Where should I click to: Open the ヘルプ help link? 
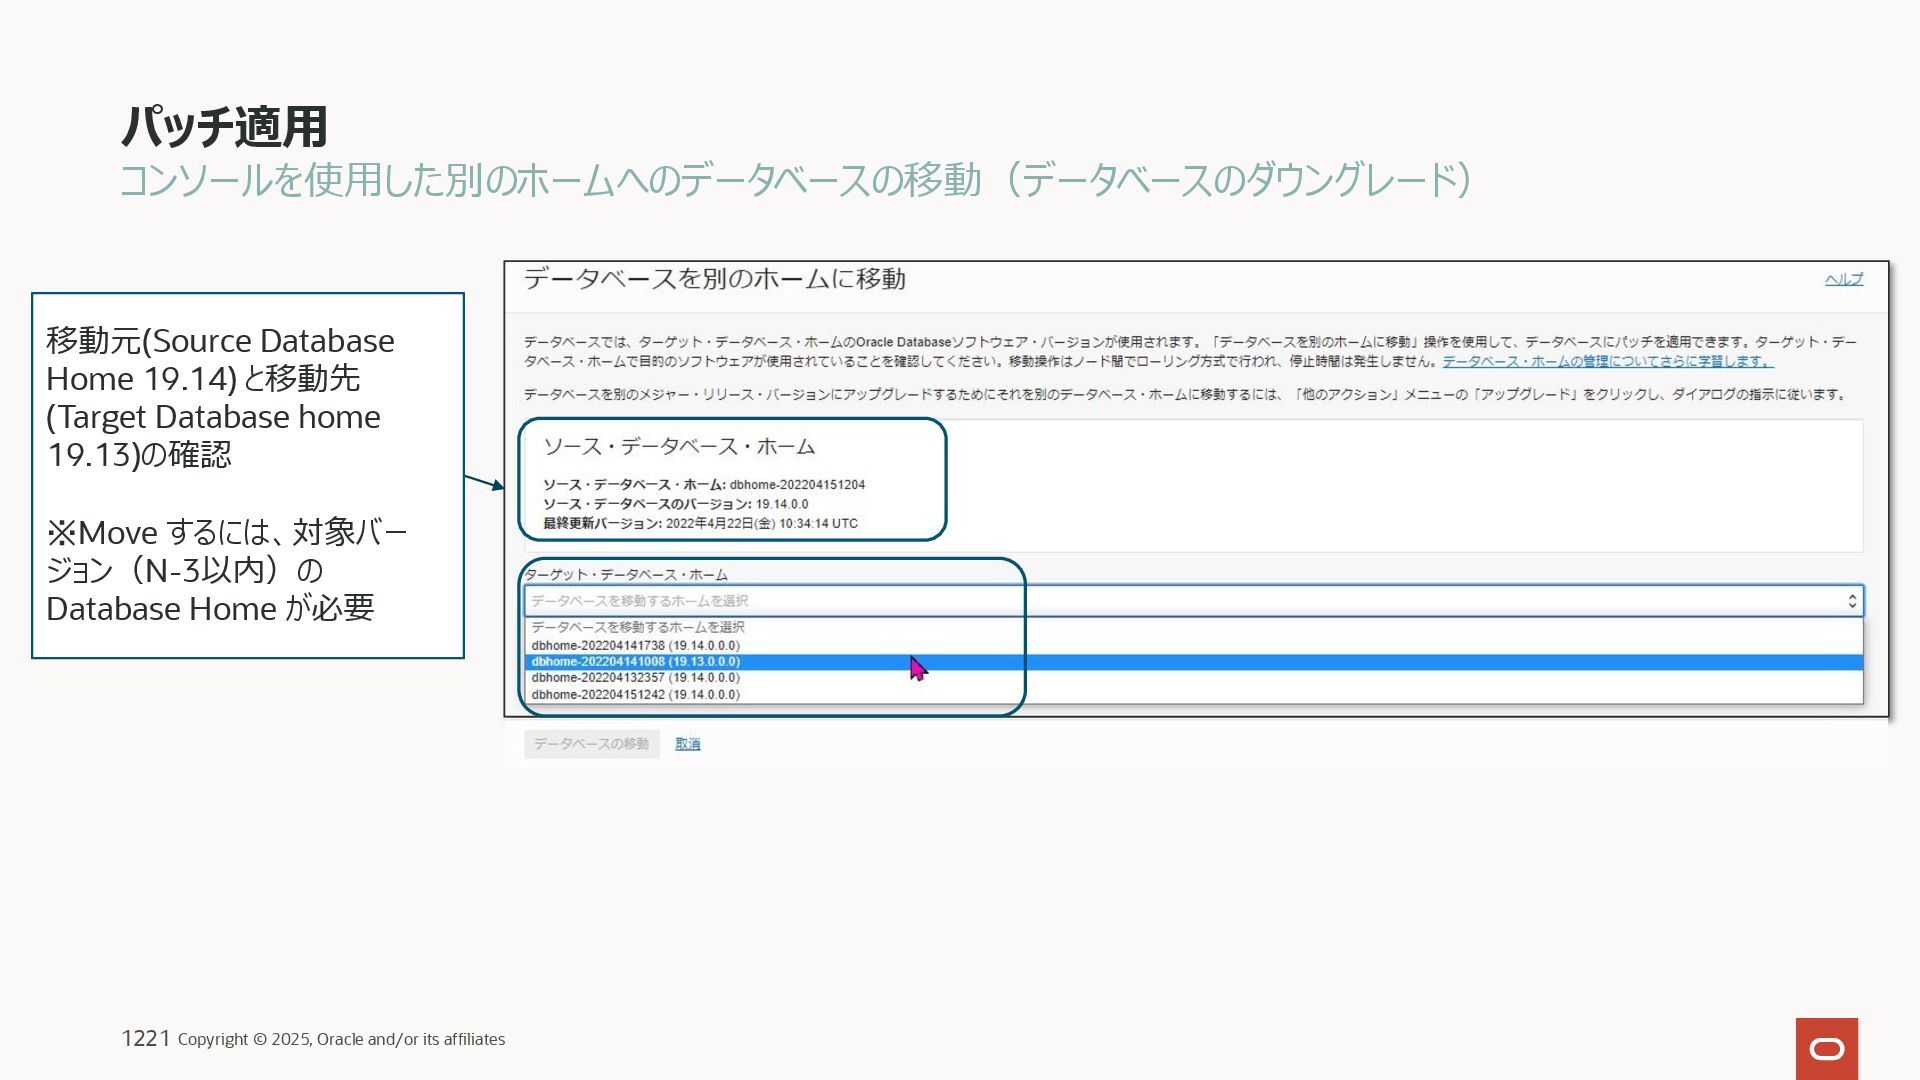pyautogui.click(x=1843, y=279)
